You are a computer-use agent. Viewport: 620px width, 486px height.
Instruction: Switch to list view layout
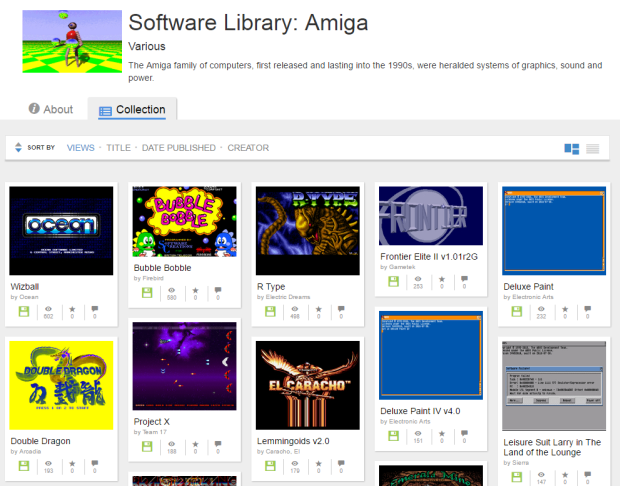coord(592,149)
